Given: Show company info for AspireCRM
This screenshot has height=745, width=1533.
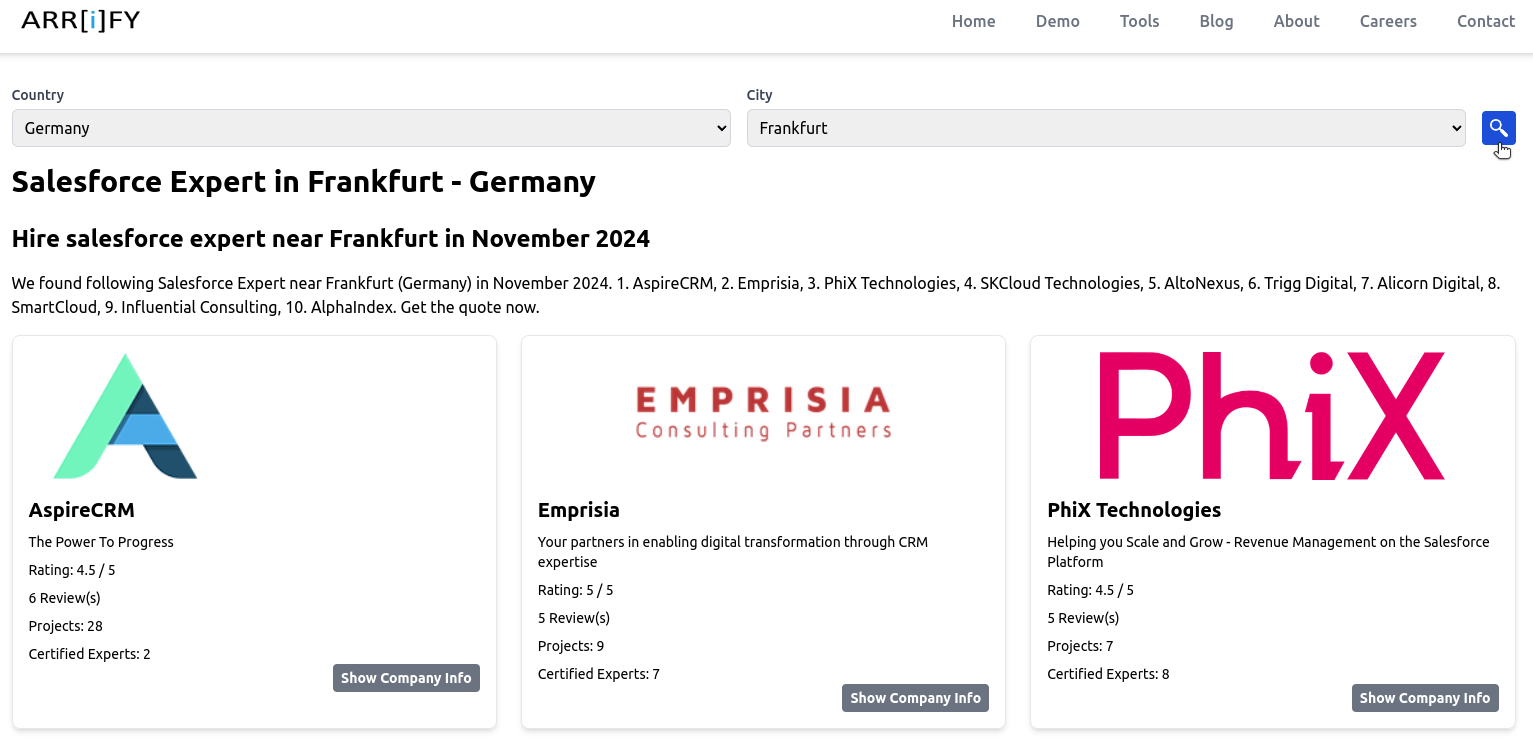Looking at the screenshot, I should [x=406, y=677].
